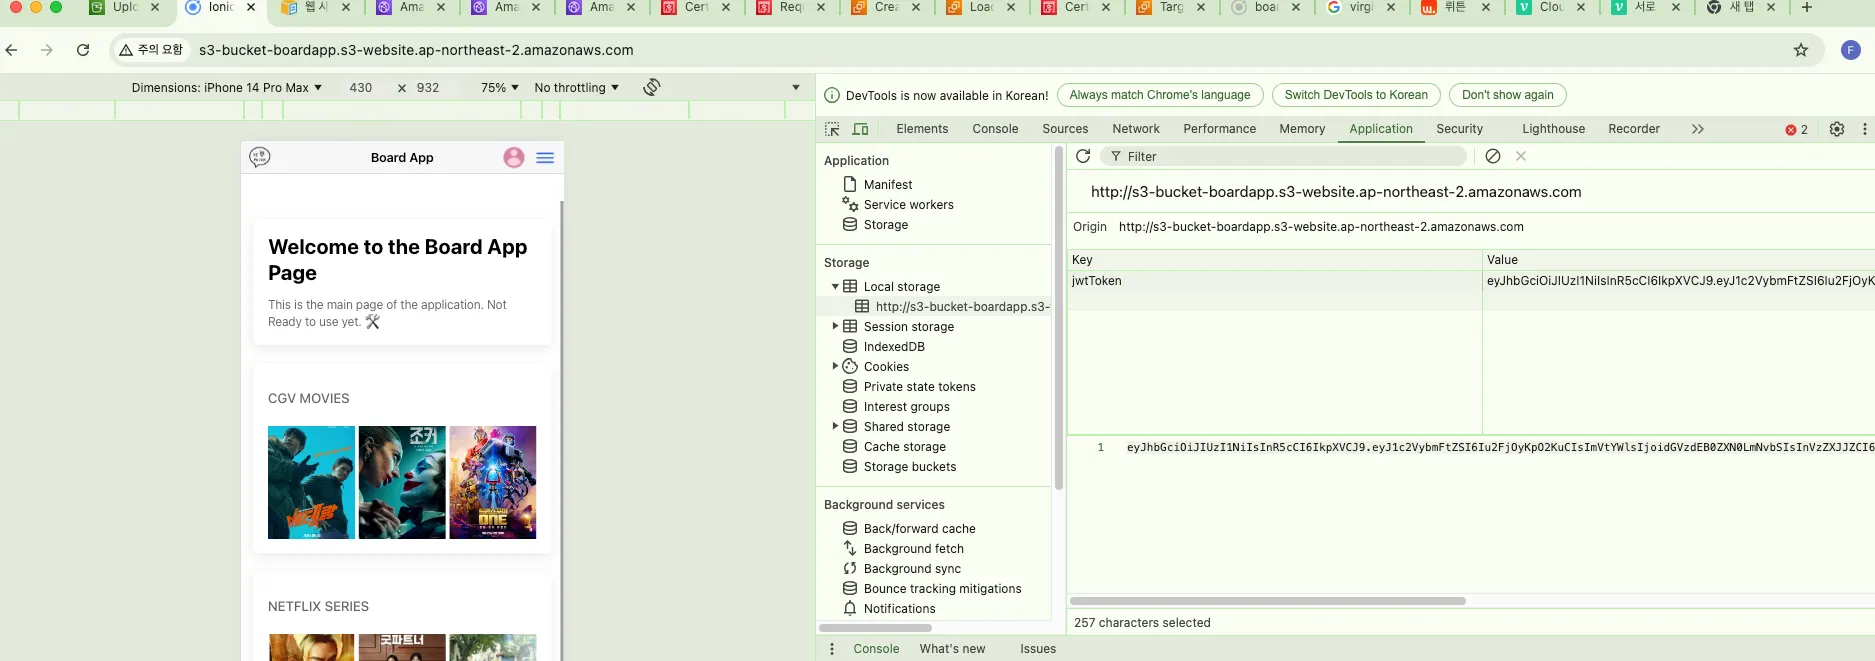1875x661 pixels.
Task: Switch to the Sources tab
Action: (x=1065, y=129)
